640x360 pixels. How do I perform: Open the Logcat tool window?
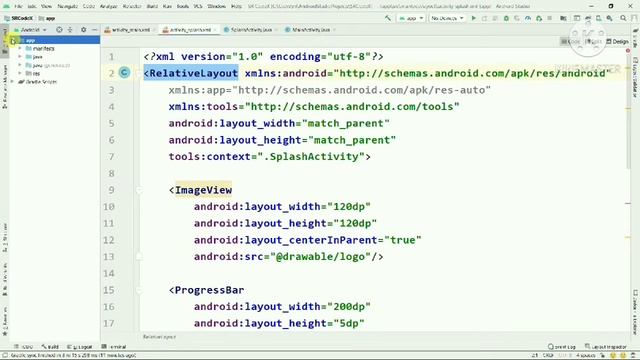point(80,347)
